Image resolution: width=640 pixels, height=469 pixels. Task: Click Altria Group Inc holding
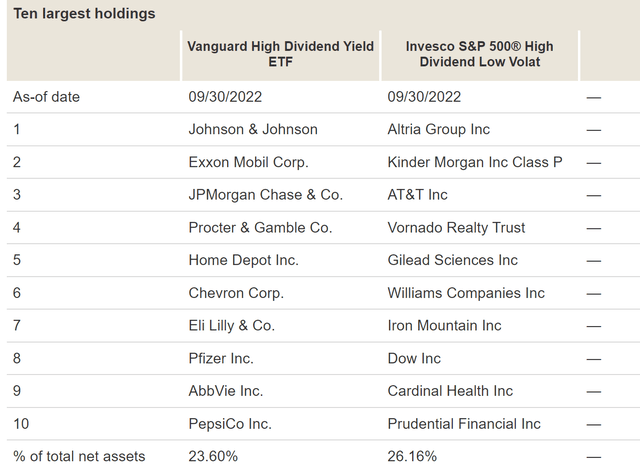pyautogui.click(x=439, y=129)
